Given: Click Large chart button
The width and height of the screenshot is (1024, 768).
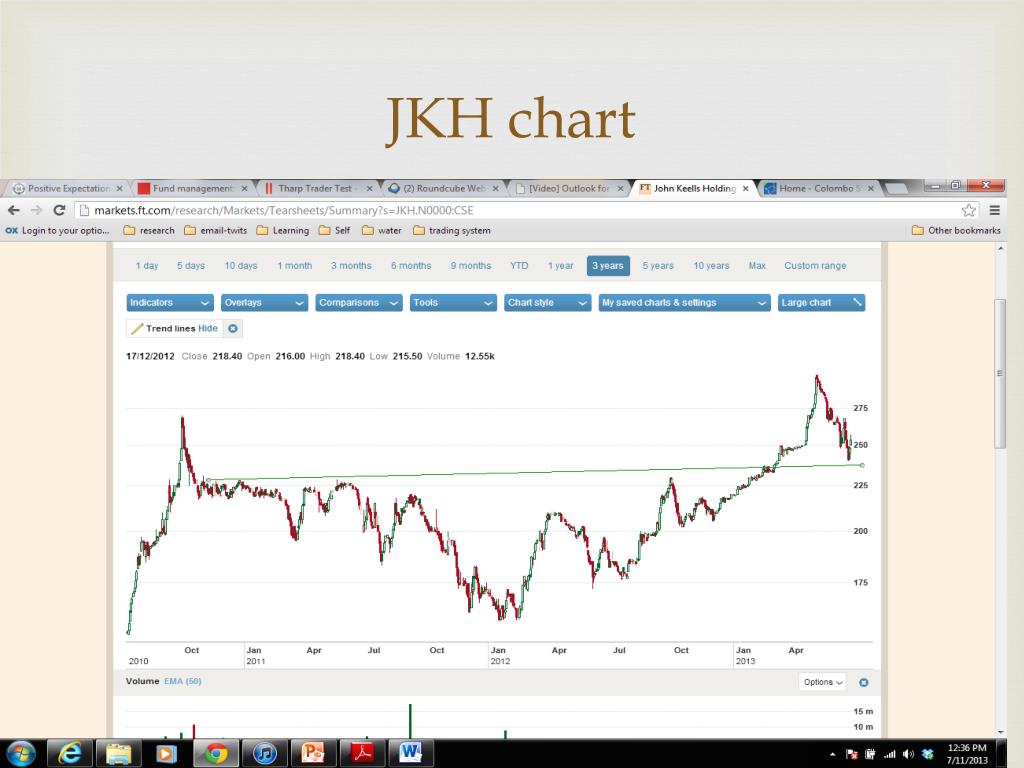Looking at the screenshot, I should pyautogui.click(x=822, y=303).
